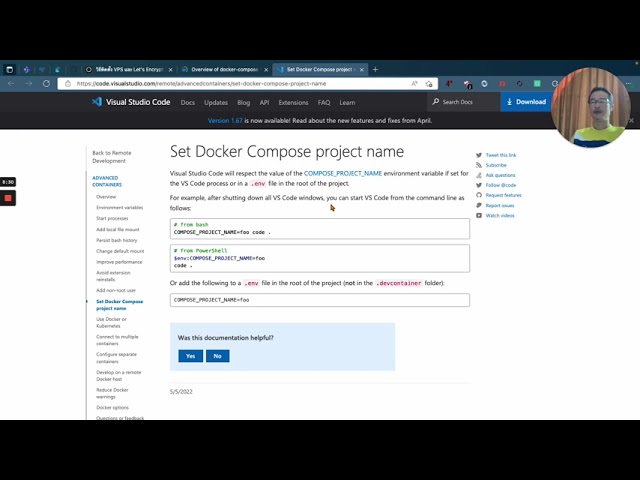Open Connect to multiple containers in sidebar

tap(117, 340)
